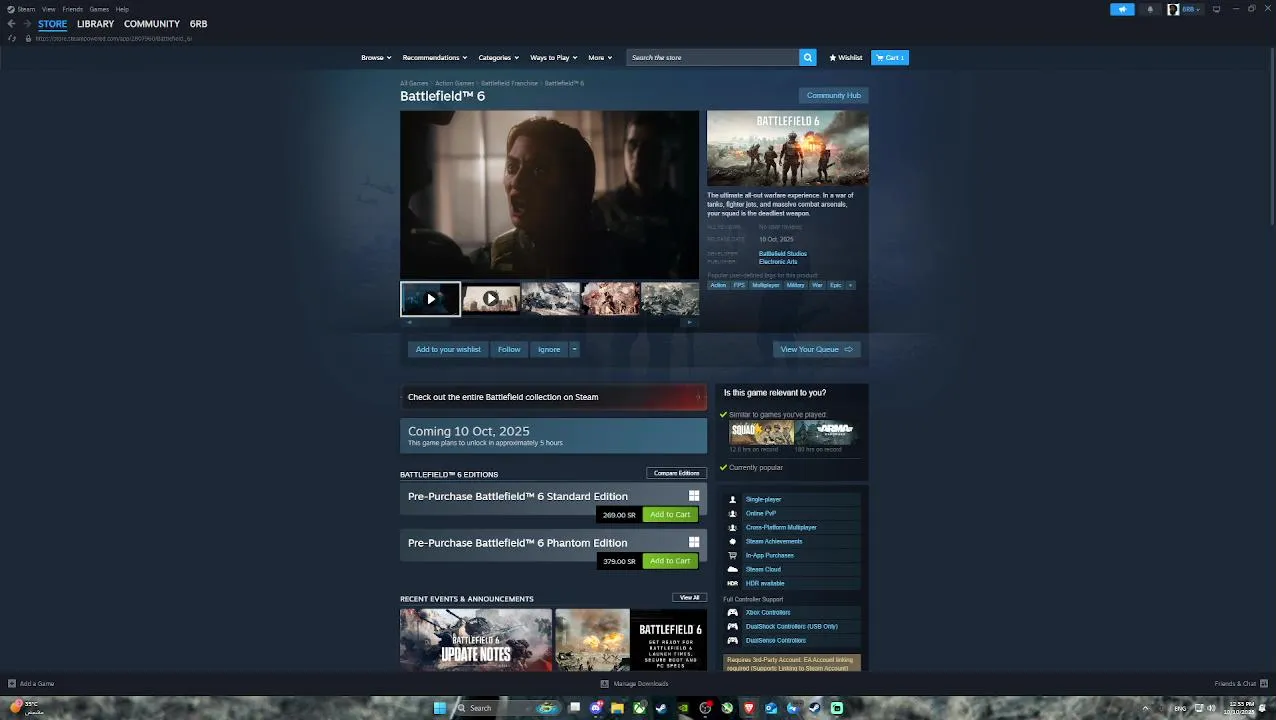Viewport: 1276px width, 720px height.
Task: Click the Electronic Arts publisher link
Action: point(778,262)
